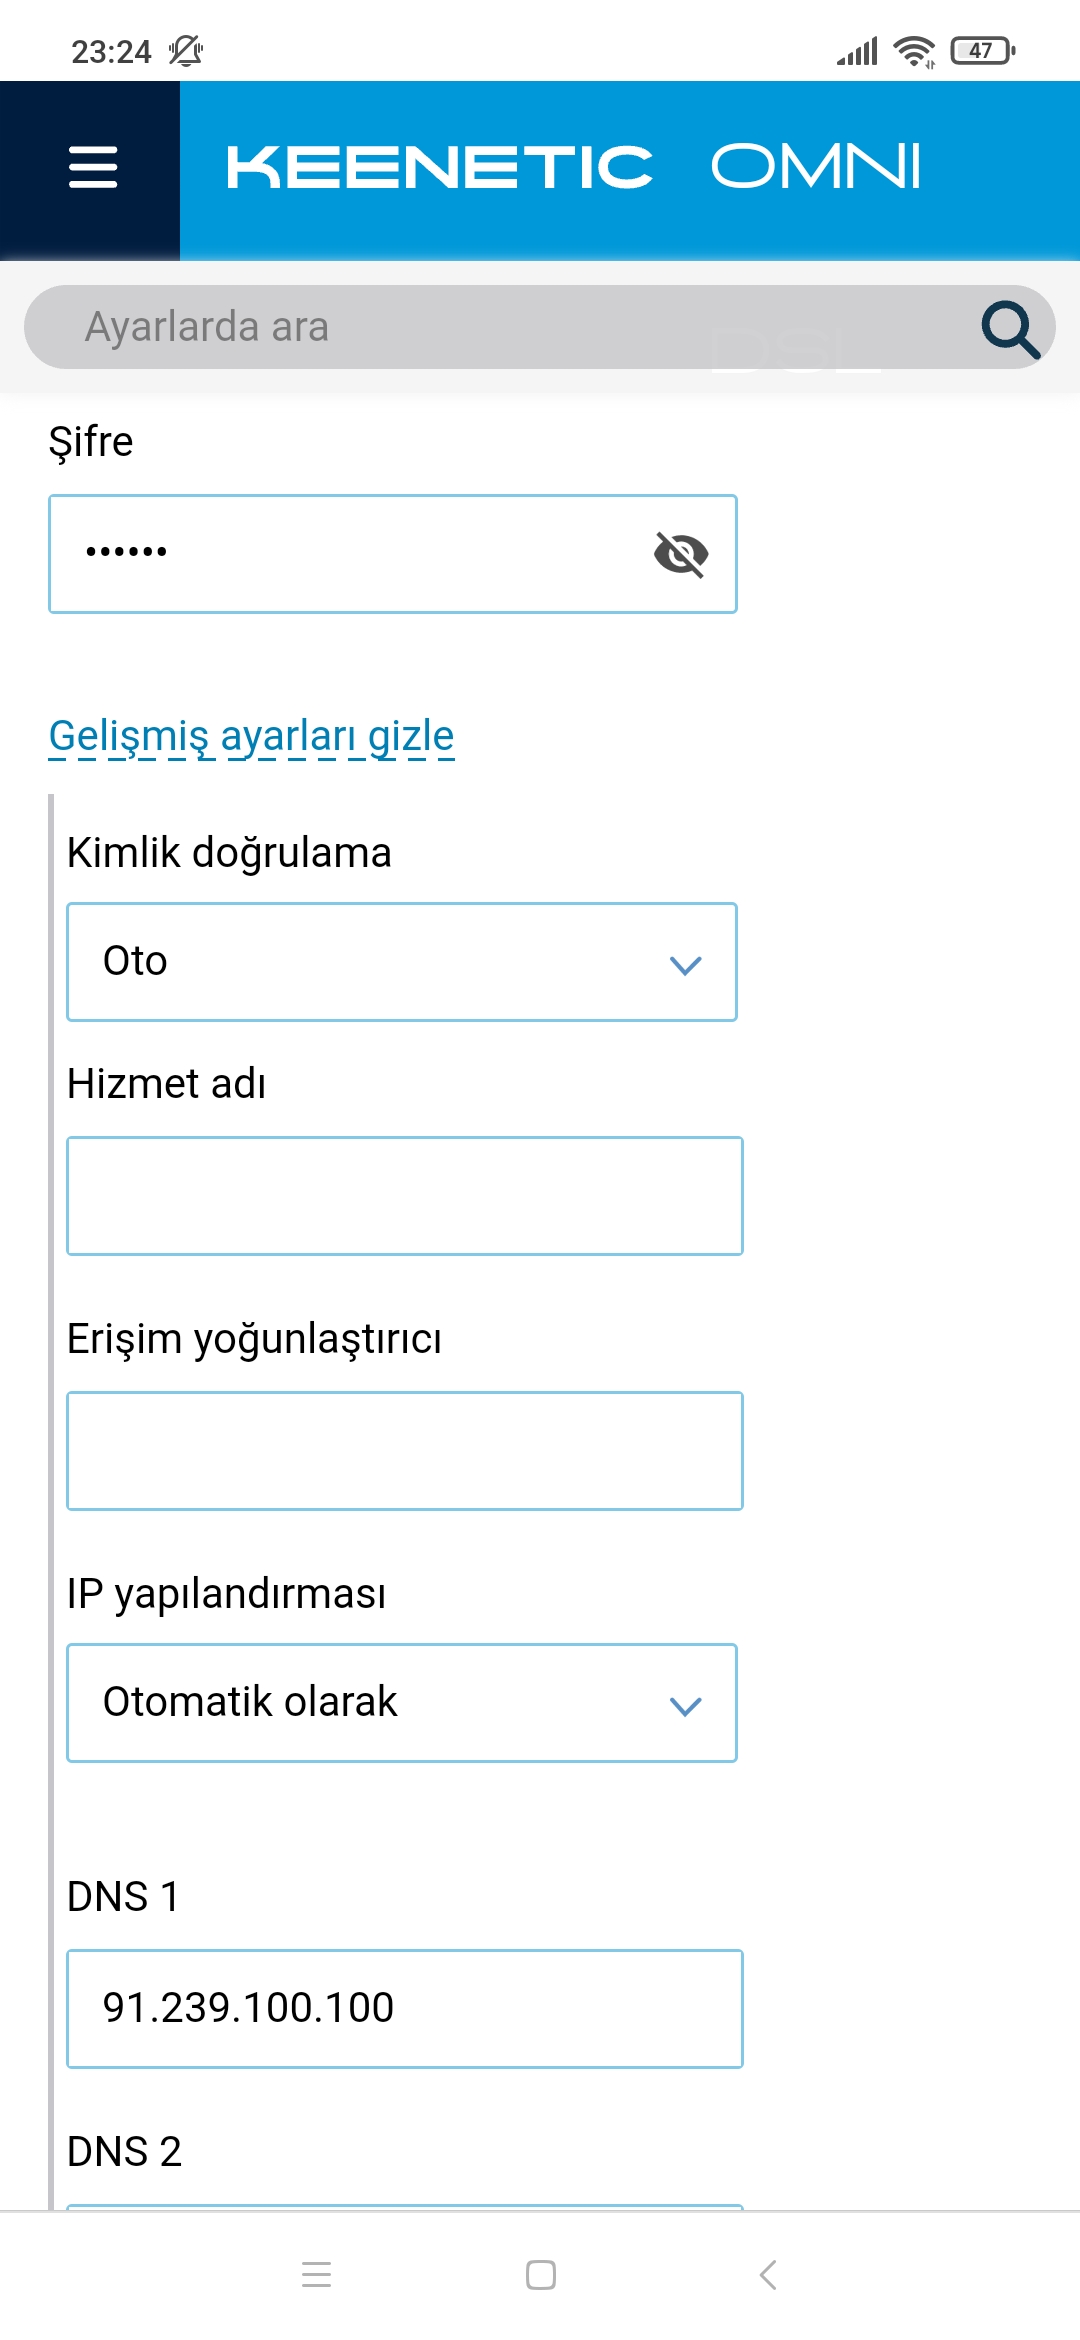Expand the IP yapılandırması dropdown
1080x2340 pixels.
coord(402,1703)
